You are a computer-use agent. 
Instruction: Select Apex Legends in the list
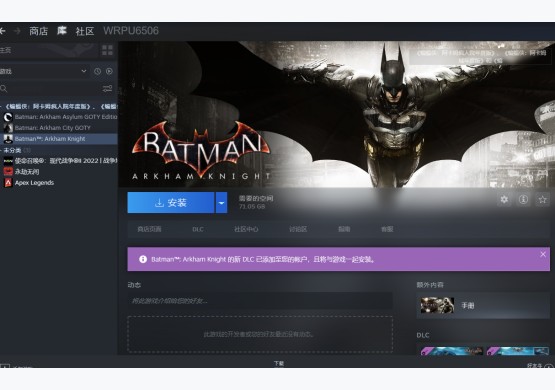click(x=58, y=183)
